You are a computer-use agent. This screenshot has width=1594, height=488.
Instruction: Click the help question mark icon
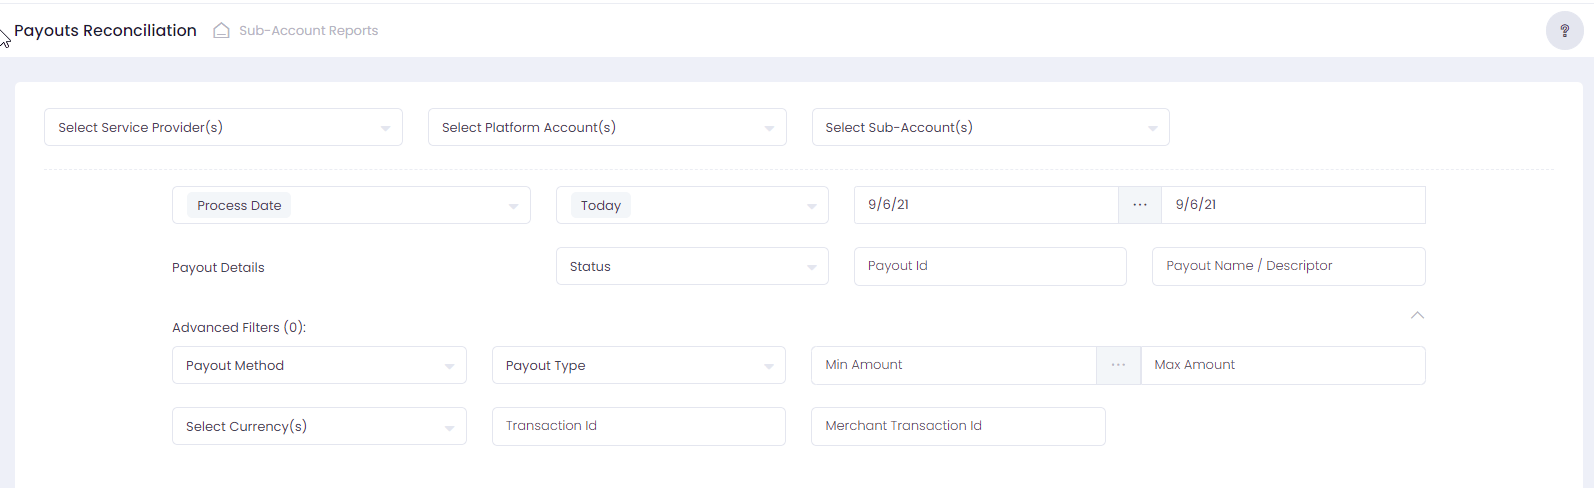tap(1564, 31)
